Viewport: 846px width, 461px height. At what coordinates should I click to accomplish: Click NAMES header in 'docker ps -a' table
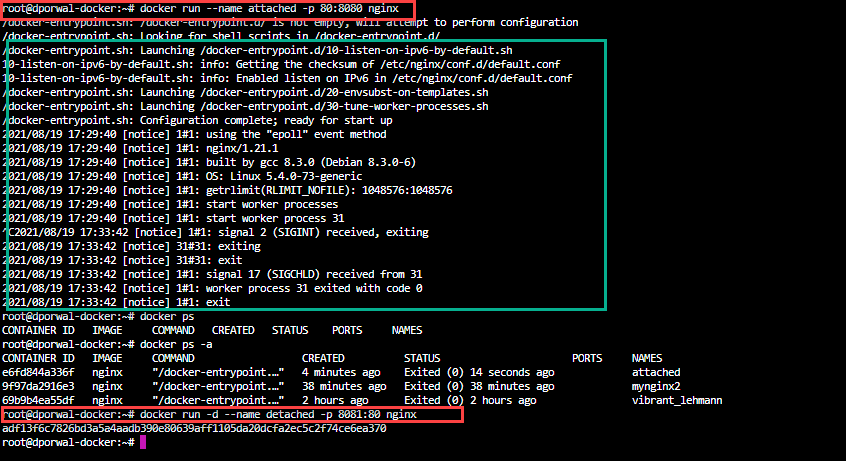coord(647,358)
